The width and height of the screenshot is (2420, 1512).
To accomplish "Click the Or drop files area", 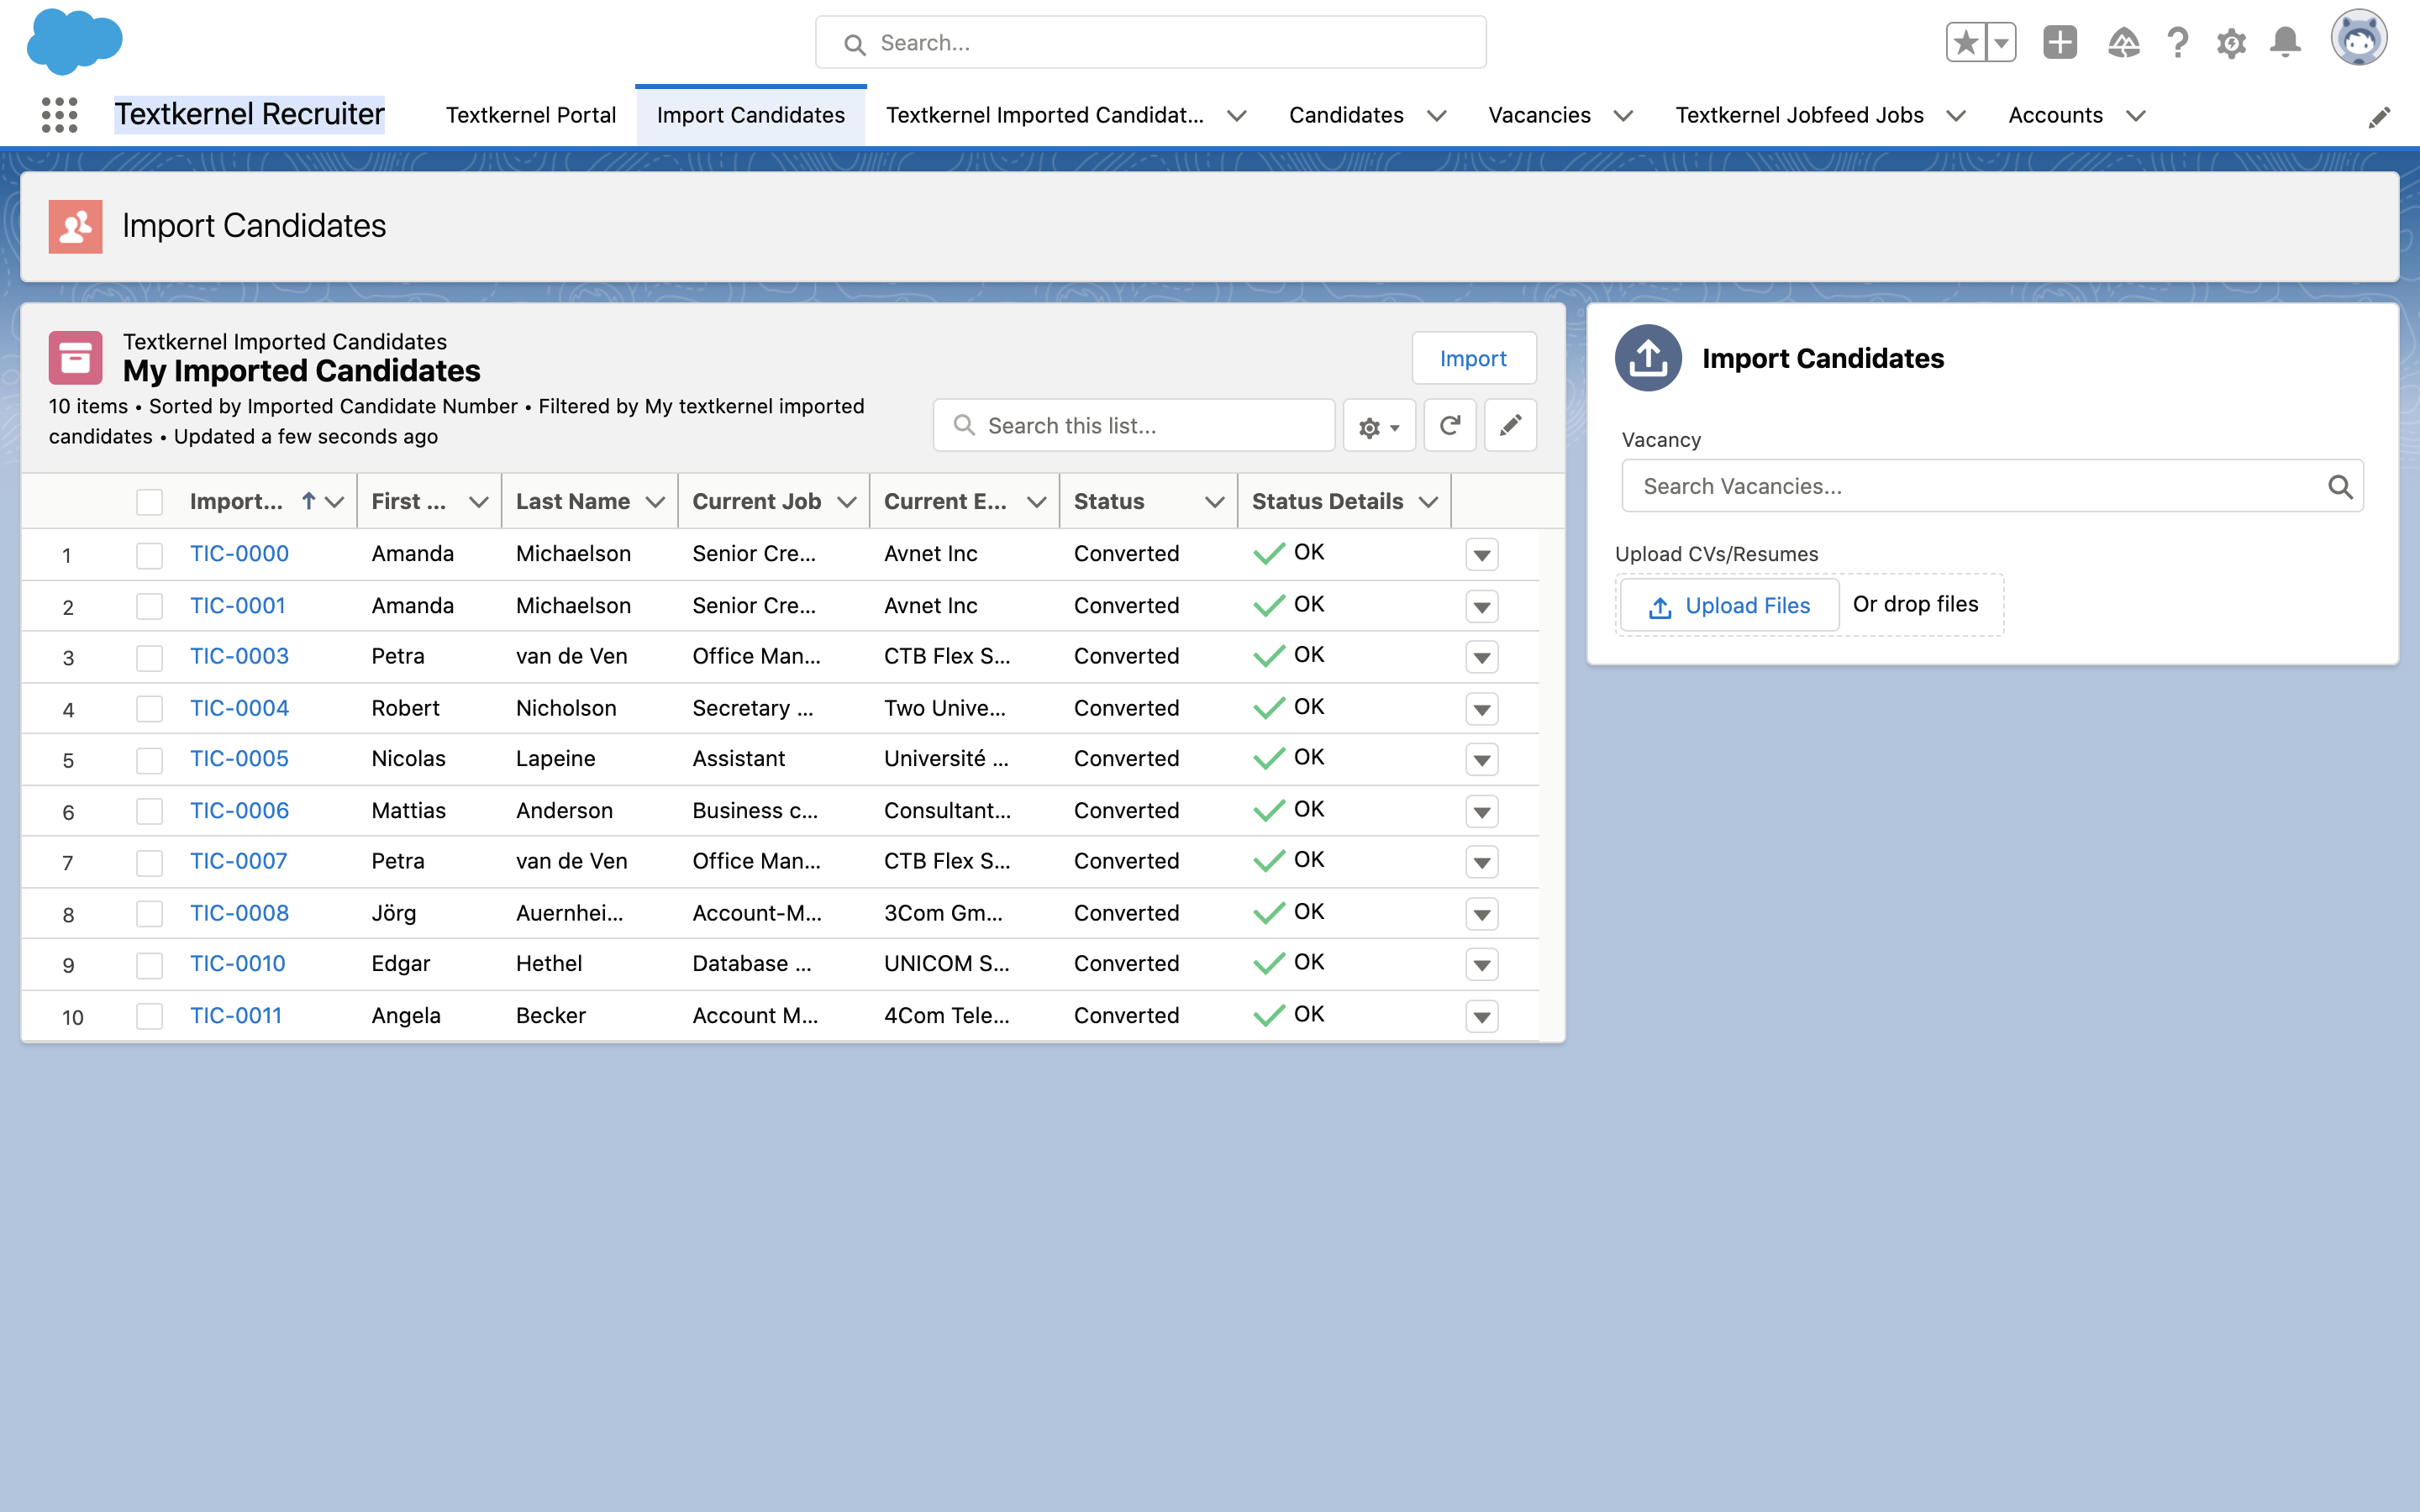I will (1915, 604).
